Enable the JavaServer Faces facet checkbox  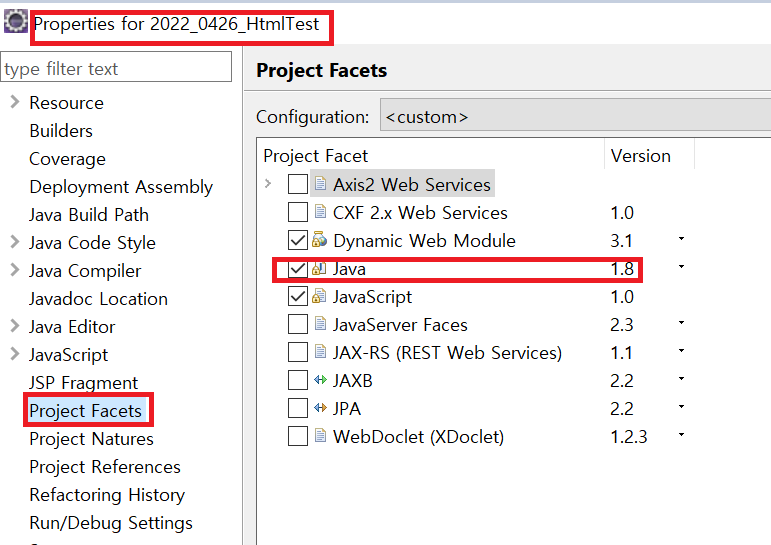click(x=298, y=325)
